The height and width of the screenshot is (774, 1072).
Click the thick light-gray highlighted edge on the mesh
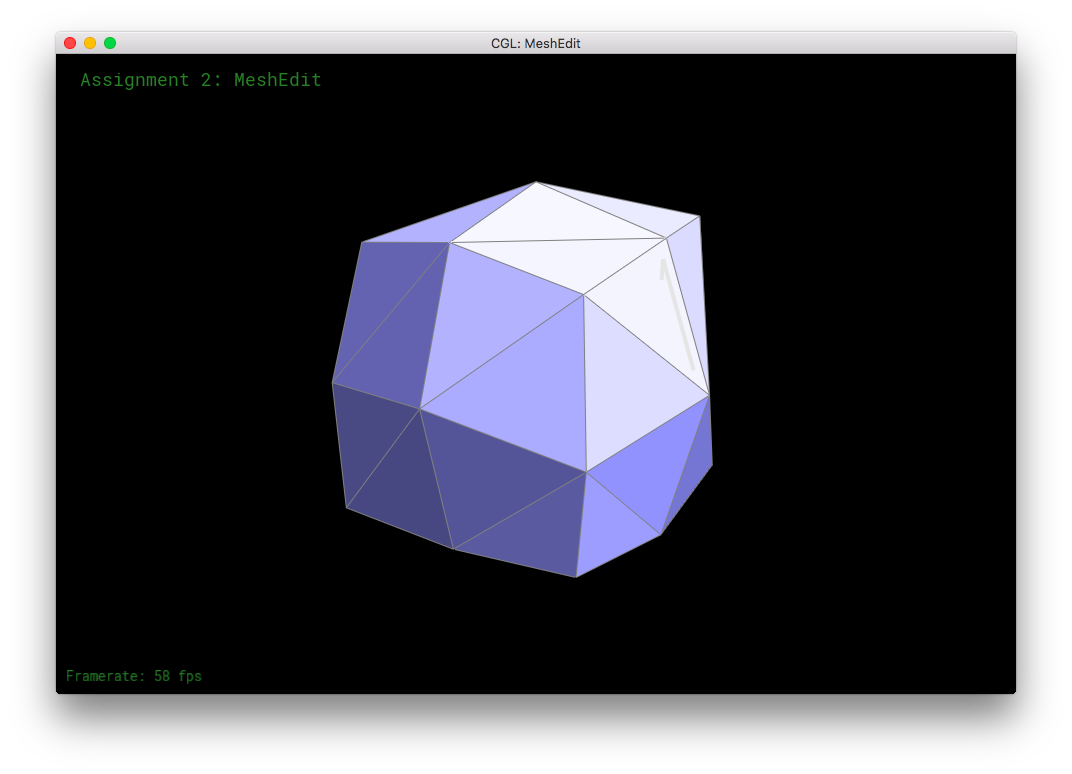click(x=677, y=315)
